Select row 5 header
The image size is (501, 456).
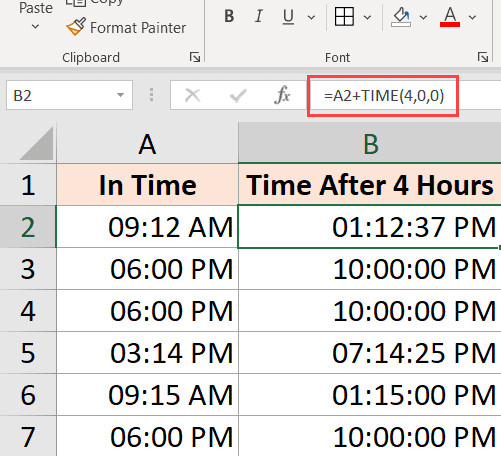(28, 353)
